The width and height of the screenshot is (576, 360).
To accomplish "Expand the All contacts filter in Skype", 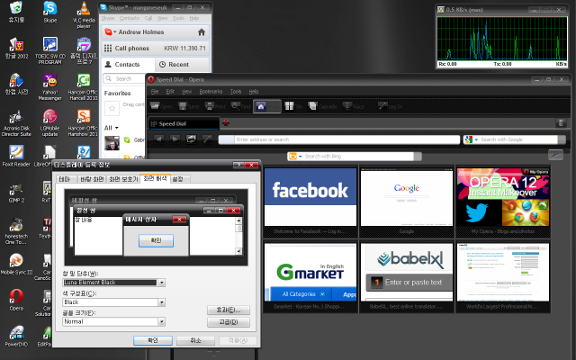I will tap(111, 128).
